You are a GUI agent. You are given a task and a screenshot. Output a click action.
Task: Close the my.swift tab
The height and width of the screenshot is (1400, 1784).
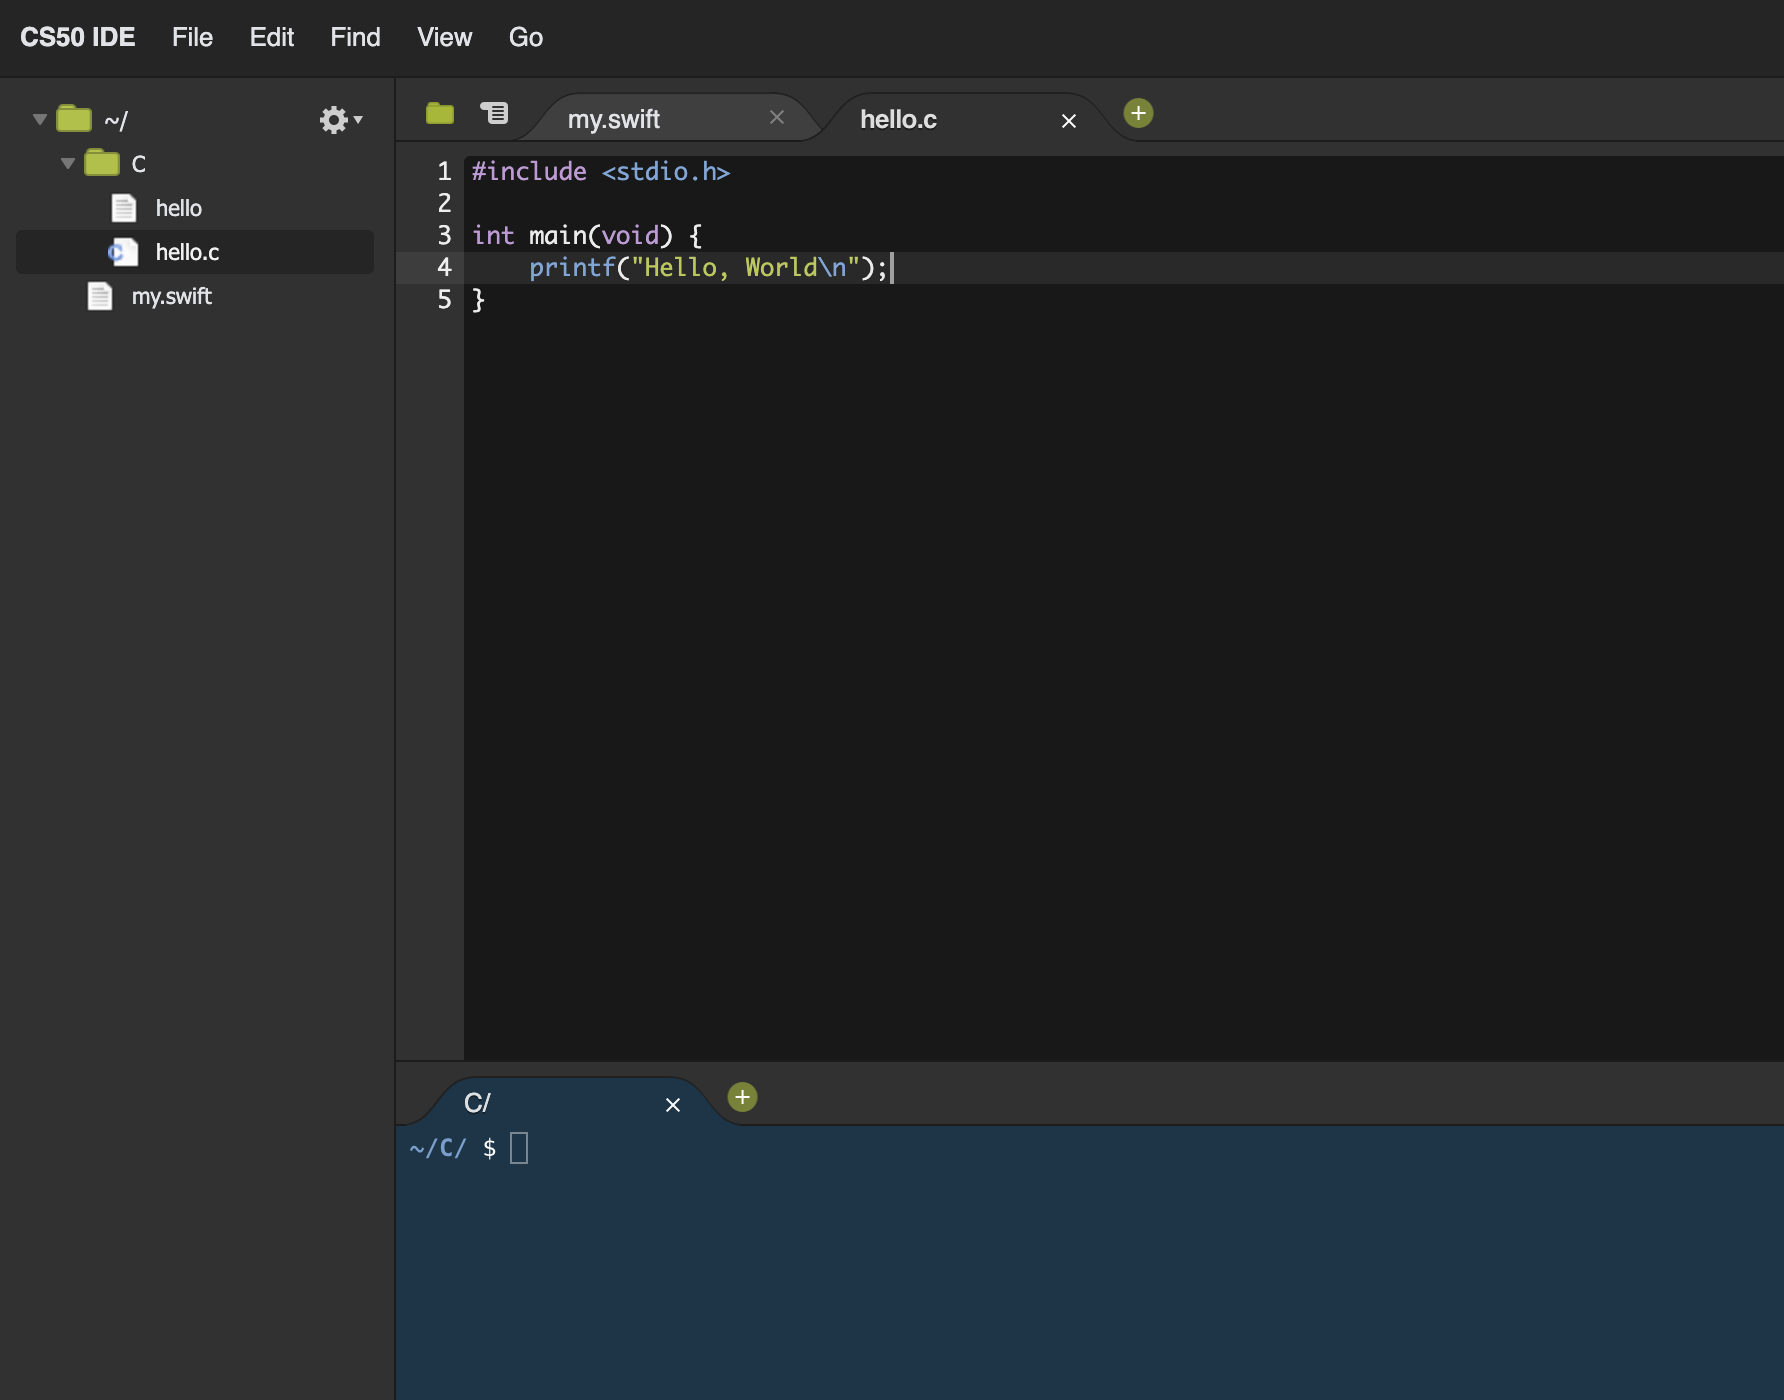pos(777,117)
